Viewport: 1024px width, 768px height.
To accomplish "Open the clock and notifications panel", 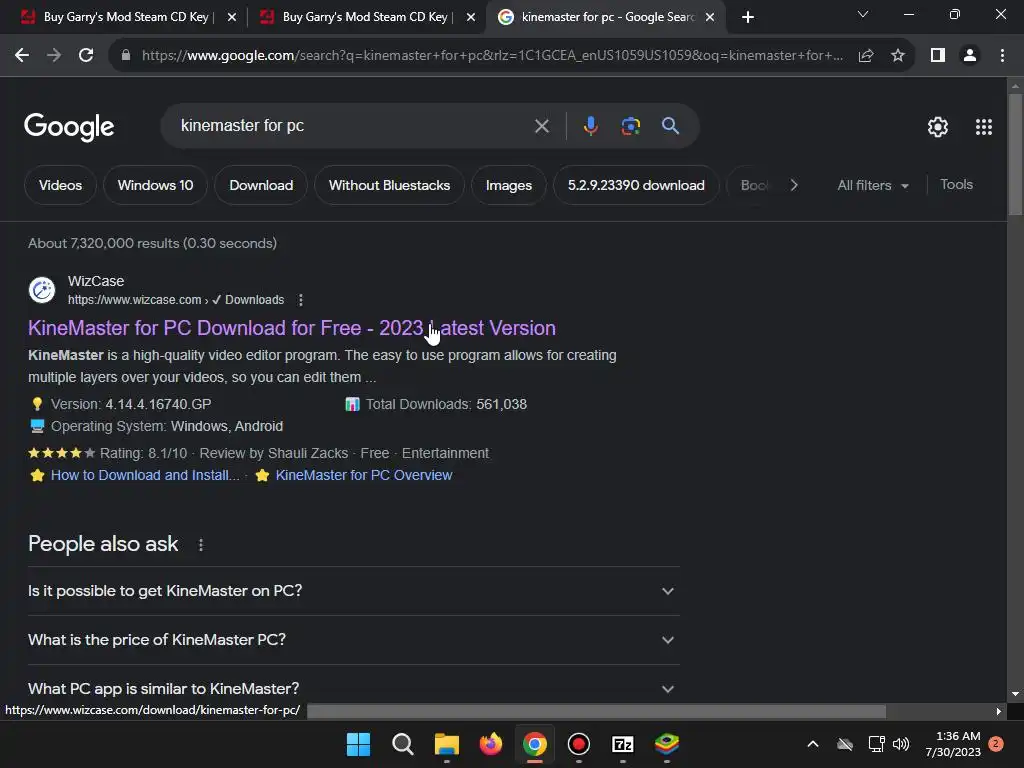I will tap(963, 744).
